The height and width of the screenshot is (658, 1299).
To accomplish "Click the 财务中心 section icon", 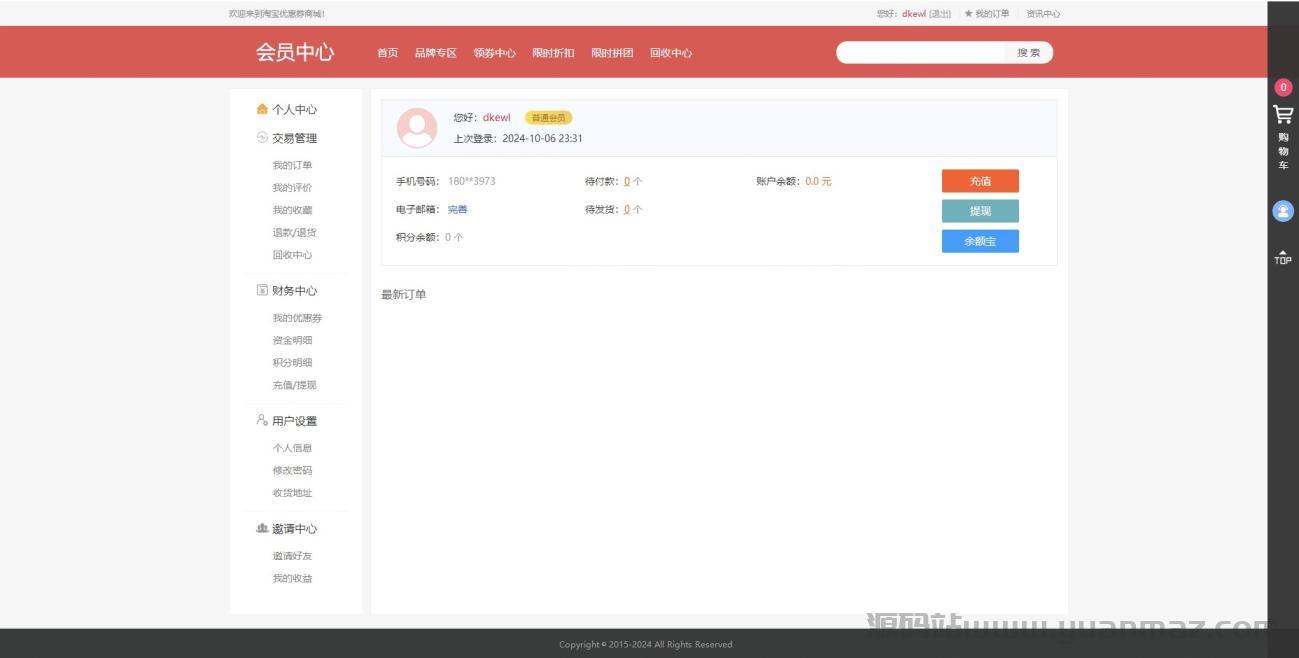I will (x=262, y=290).
